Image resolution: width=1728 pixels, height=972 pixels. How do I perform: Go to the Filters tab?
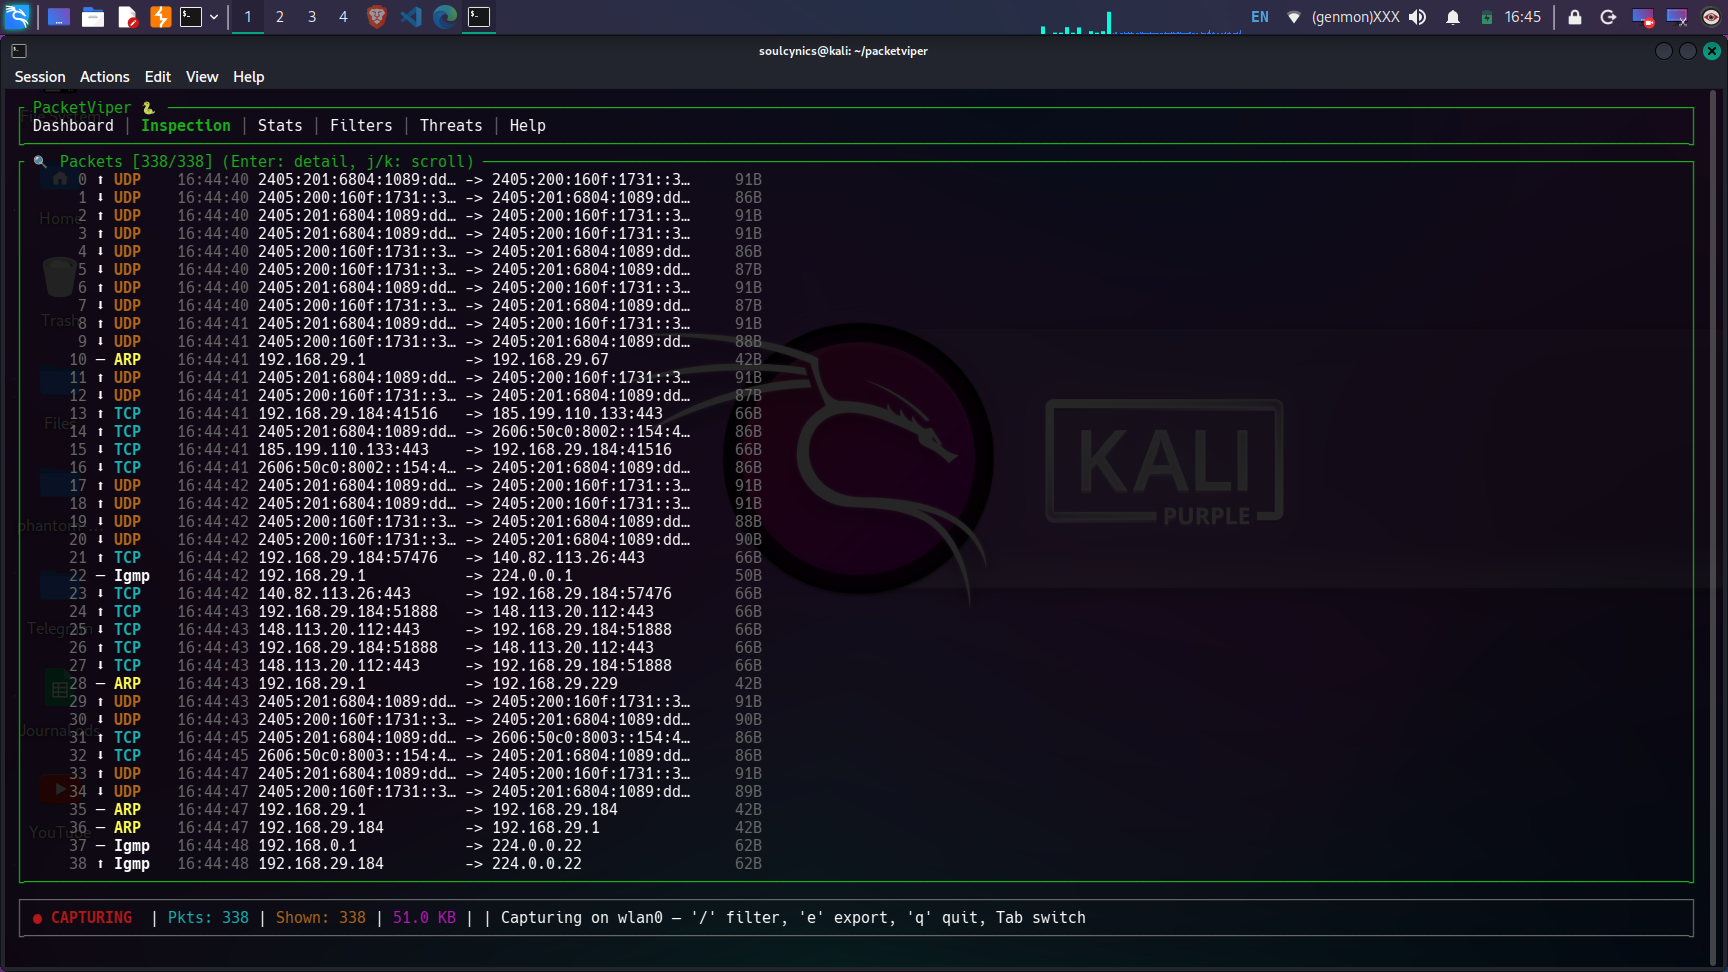pyautogui.click(x=361, y=126)
